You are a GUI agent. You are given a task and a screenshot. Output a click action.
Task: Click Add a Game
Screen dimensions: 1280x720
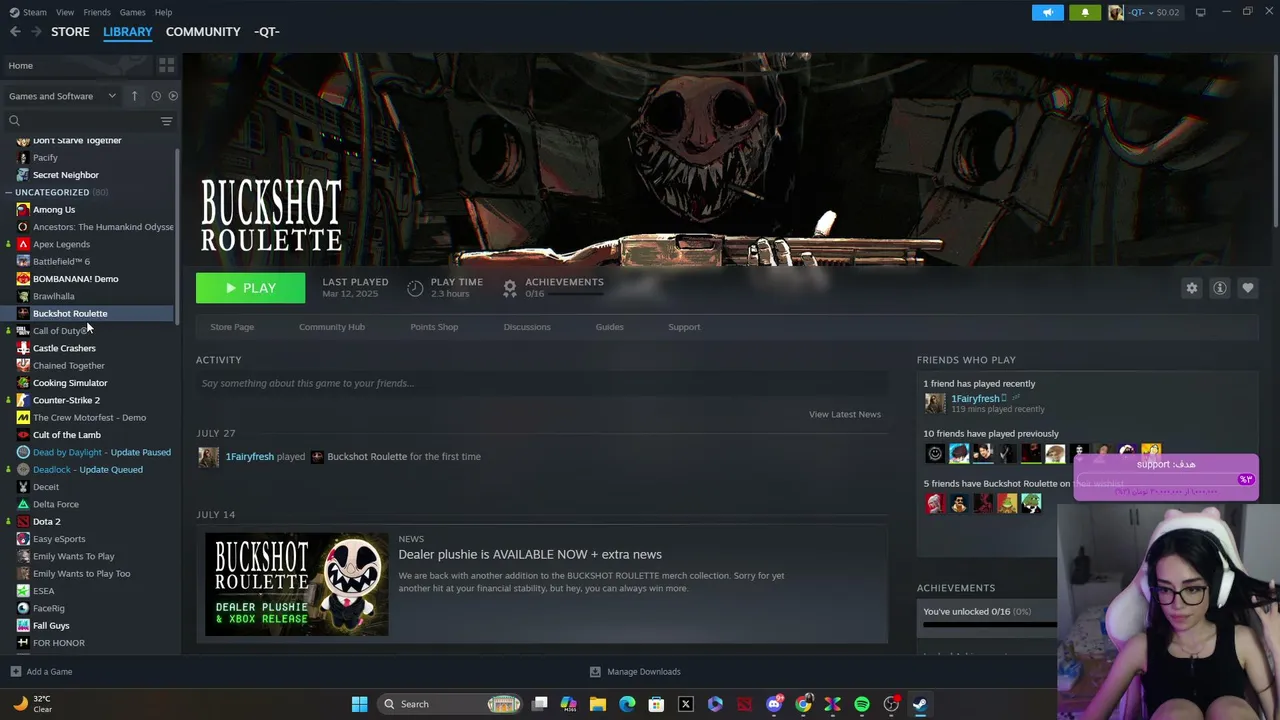coord(41,672)
